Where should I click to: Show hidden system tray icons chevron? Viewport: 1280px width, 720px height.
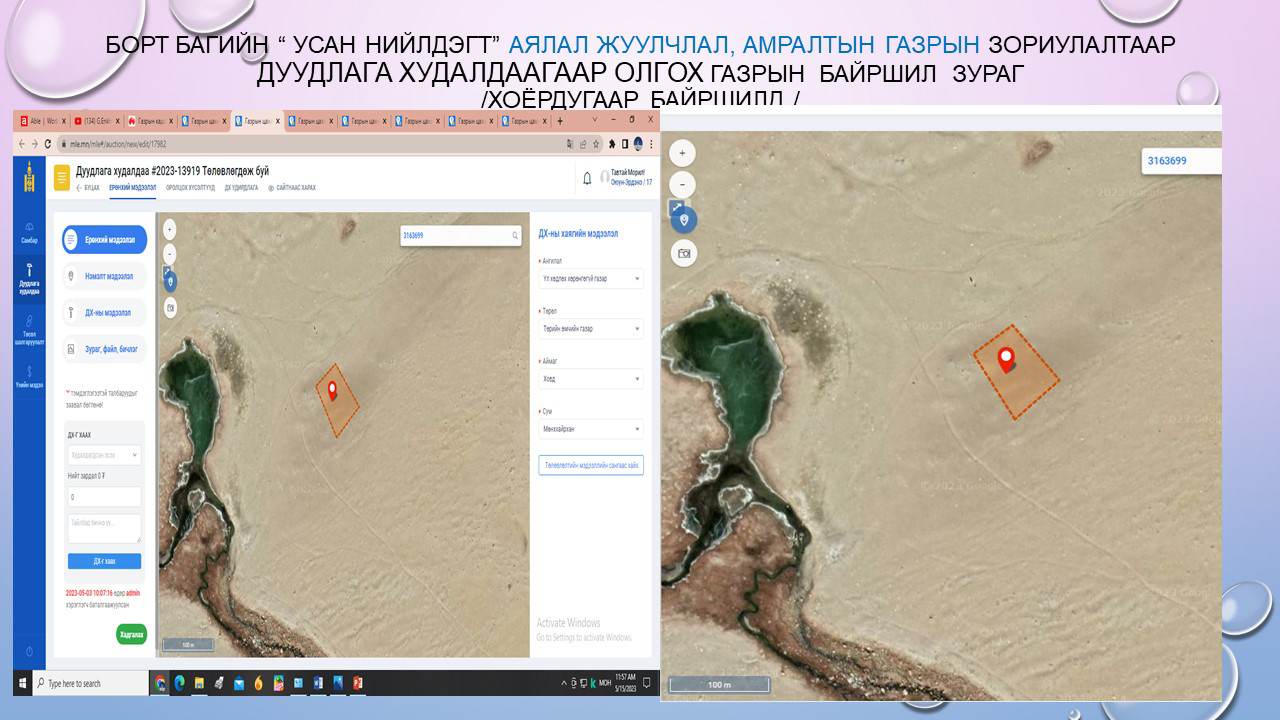[x=563, y=683]
